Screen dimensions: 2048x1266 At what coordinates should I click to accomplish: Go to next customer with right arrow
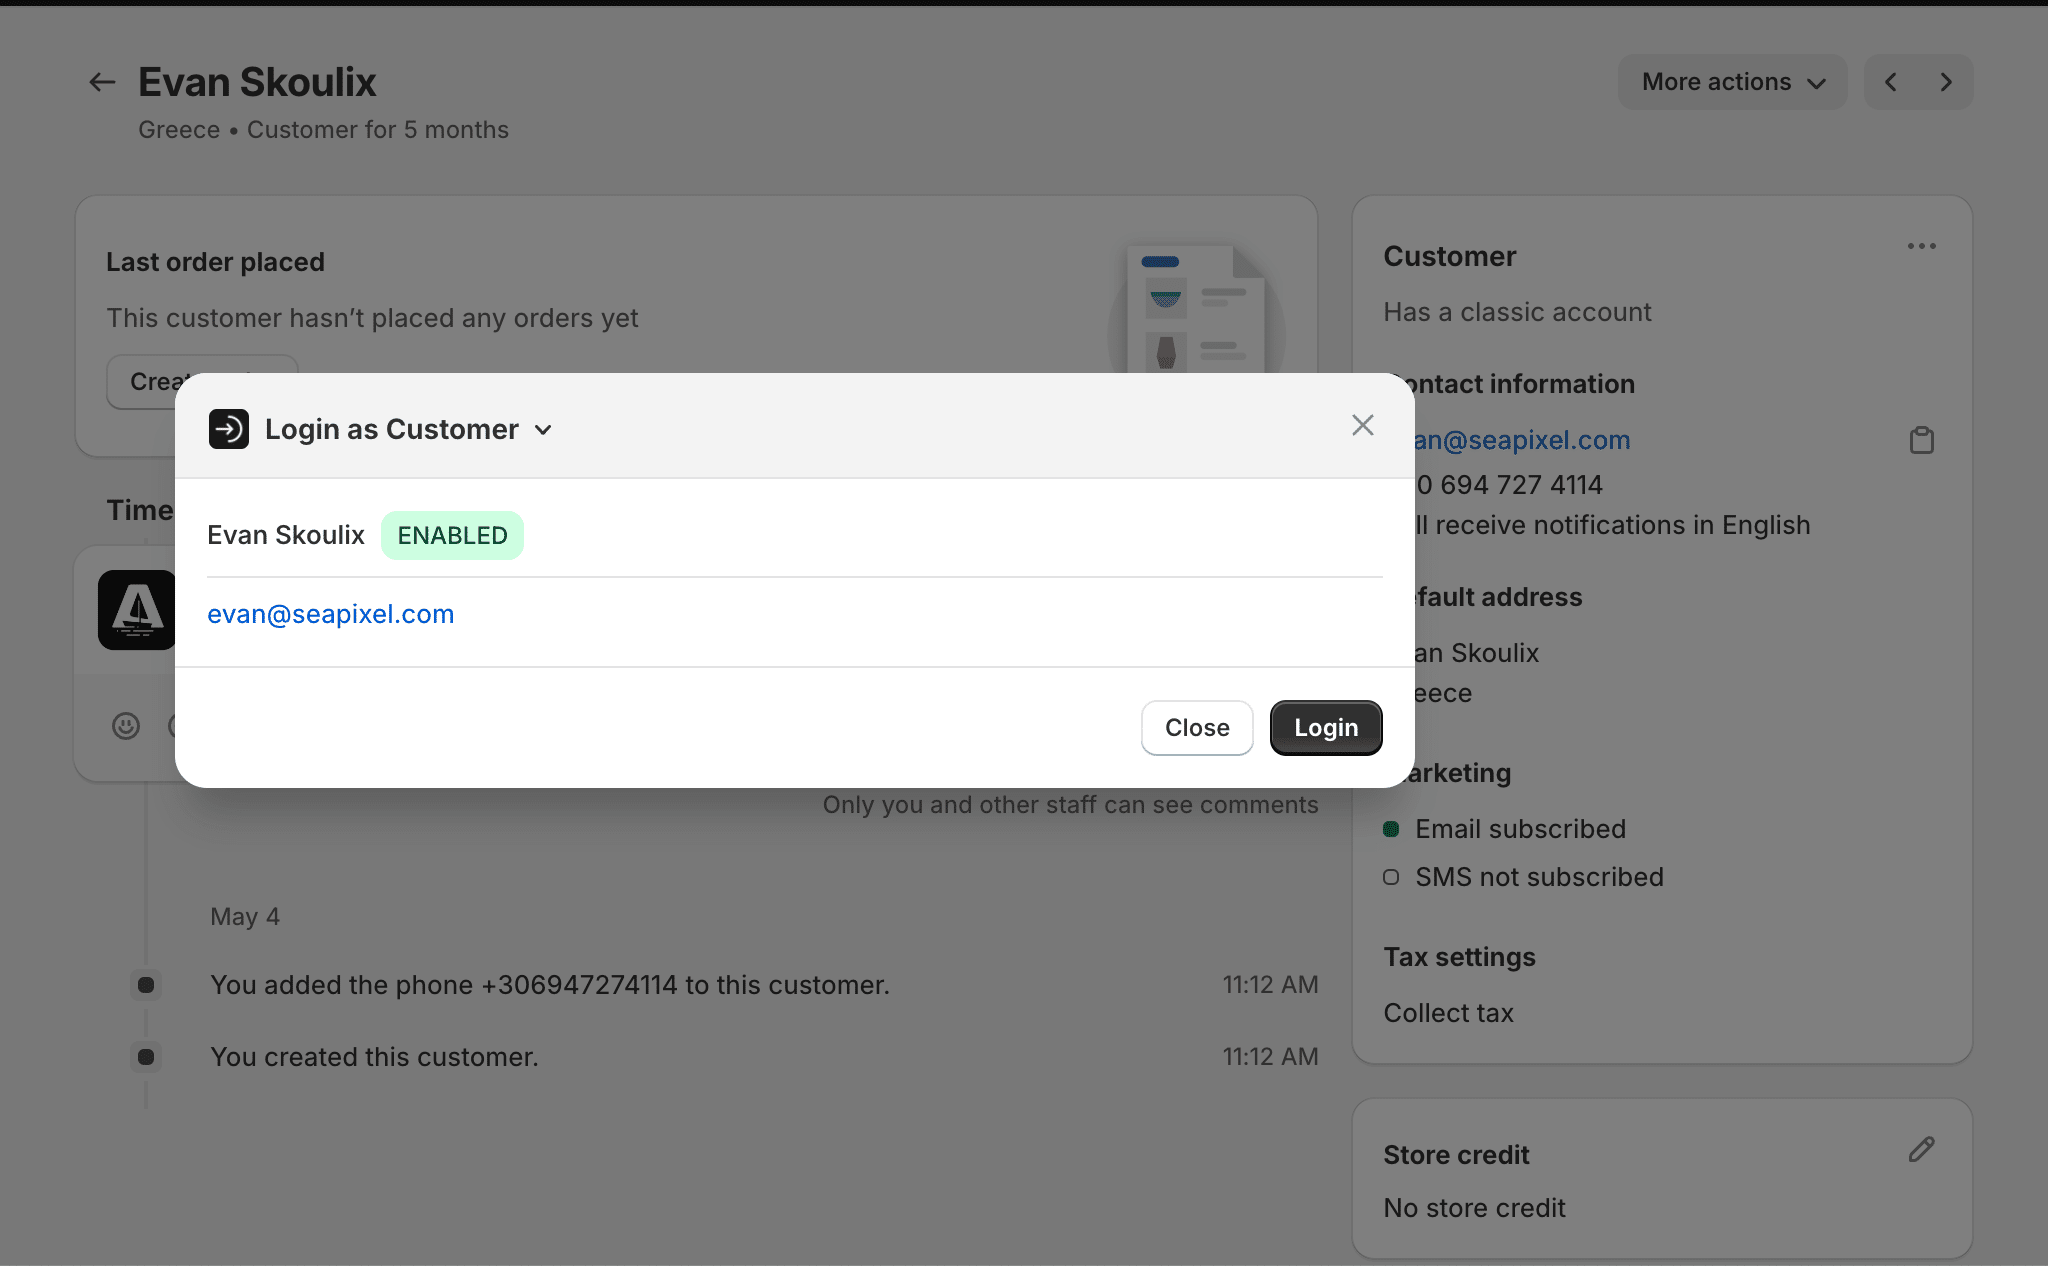[x=1945, y=81]
